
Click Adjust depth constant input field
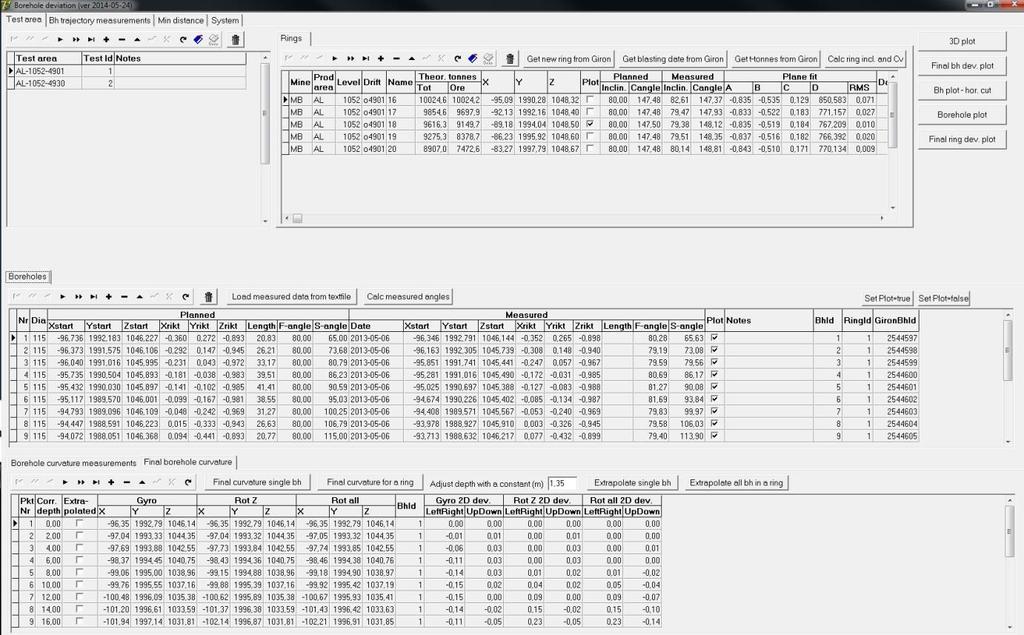click(562, 483)
